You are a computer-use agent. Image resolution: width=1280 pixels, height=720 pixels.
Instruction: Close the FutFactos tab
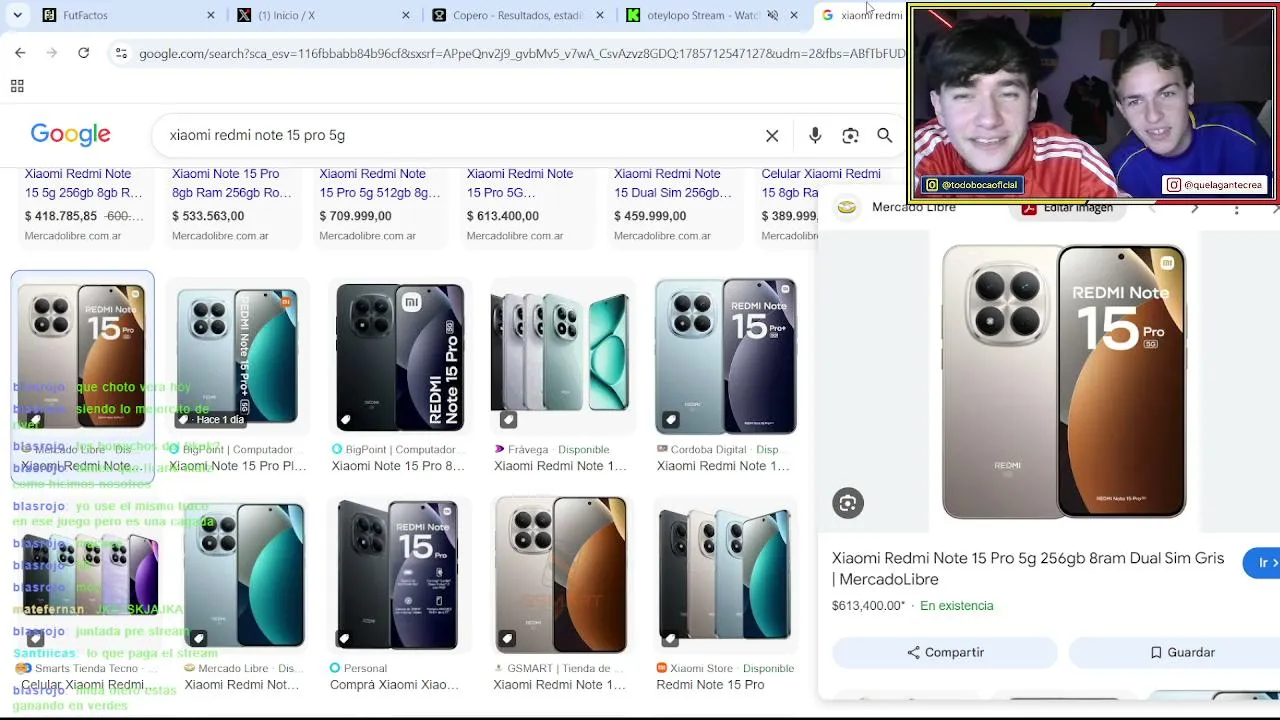click(x=211, y=15)
